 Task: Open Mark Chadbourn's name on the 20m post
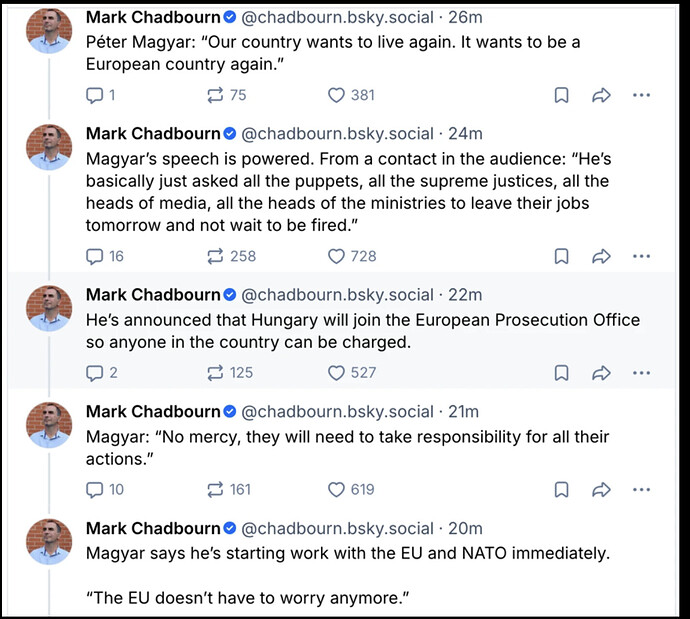coord(153,528)
